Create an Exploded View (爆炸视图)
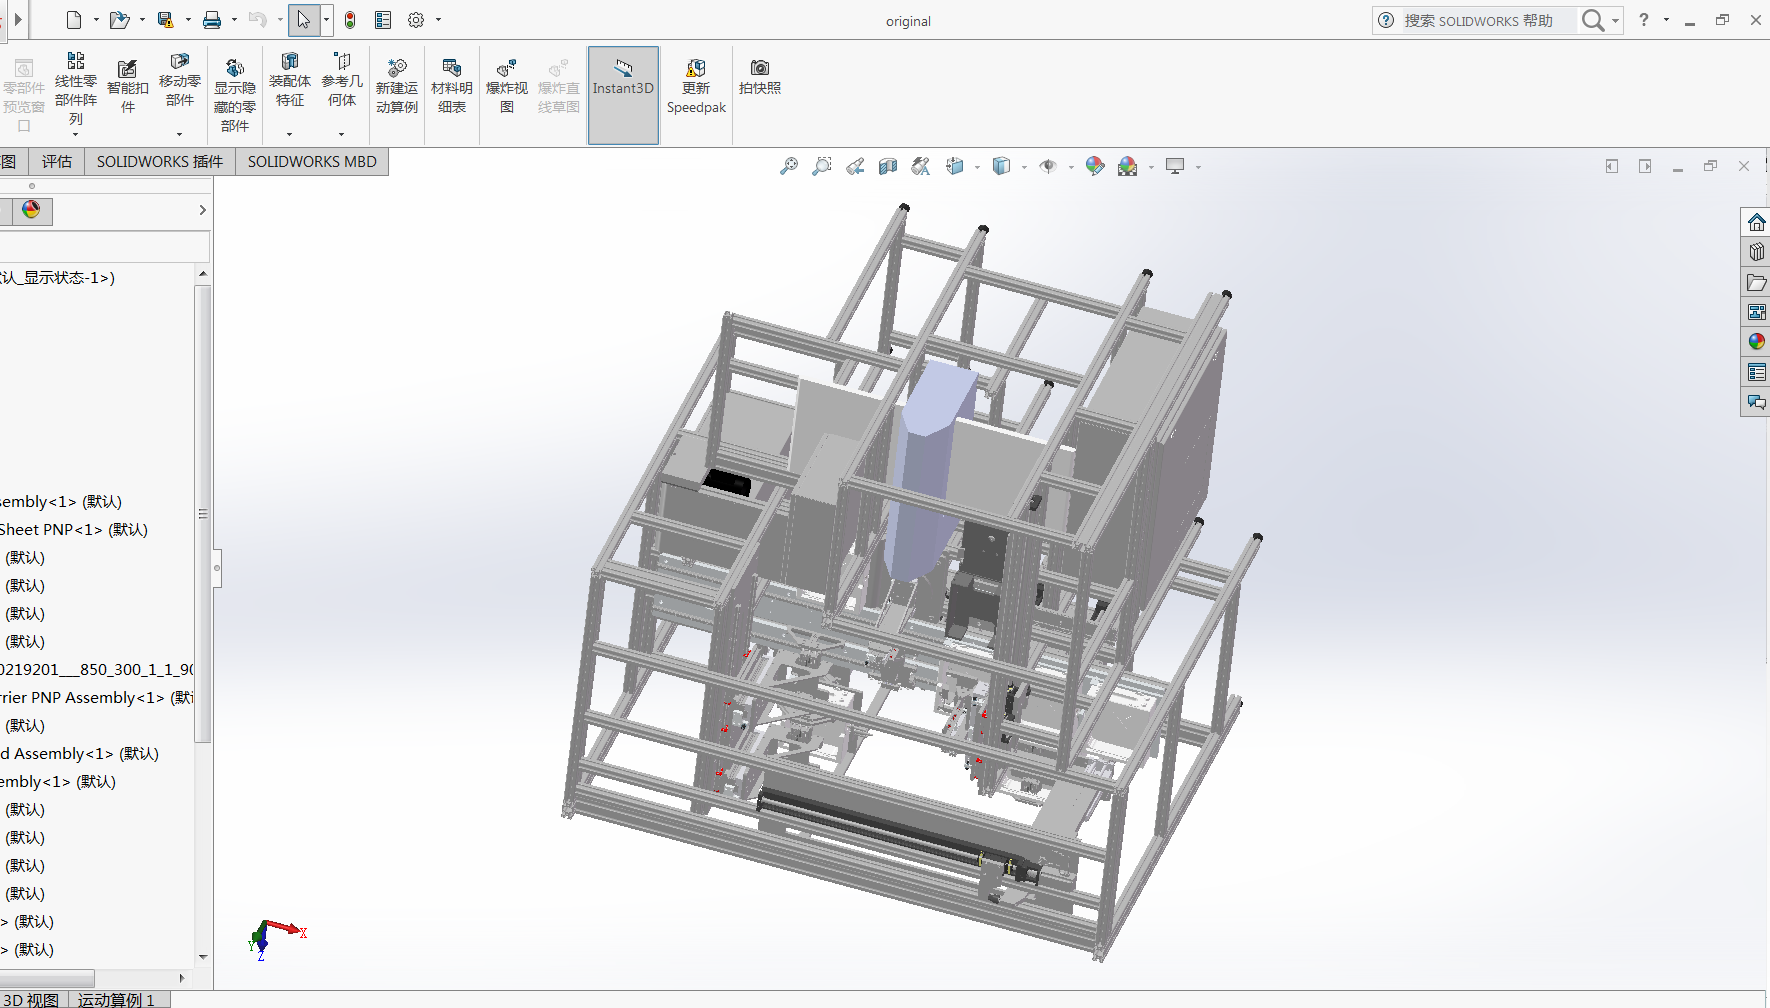 (506, 86)
